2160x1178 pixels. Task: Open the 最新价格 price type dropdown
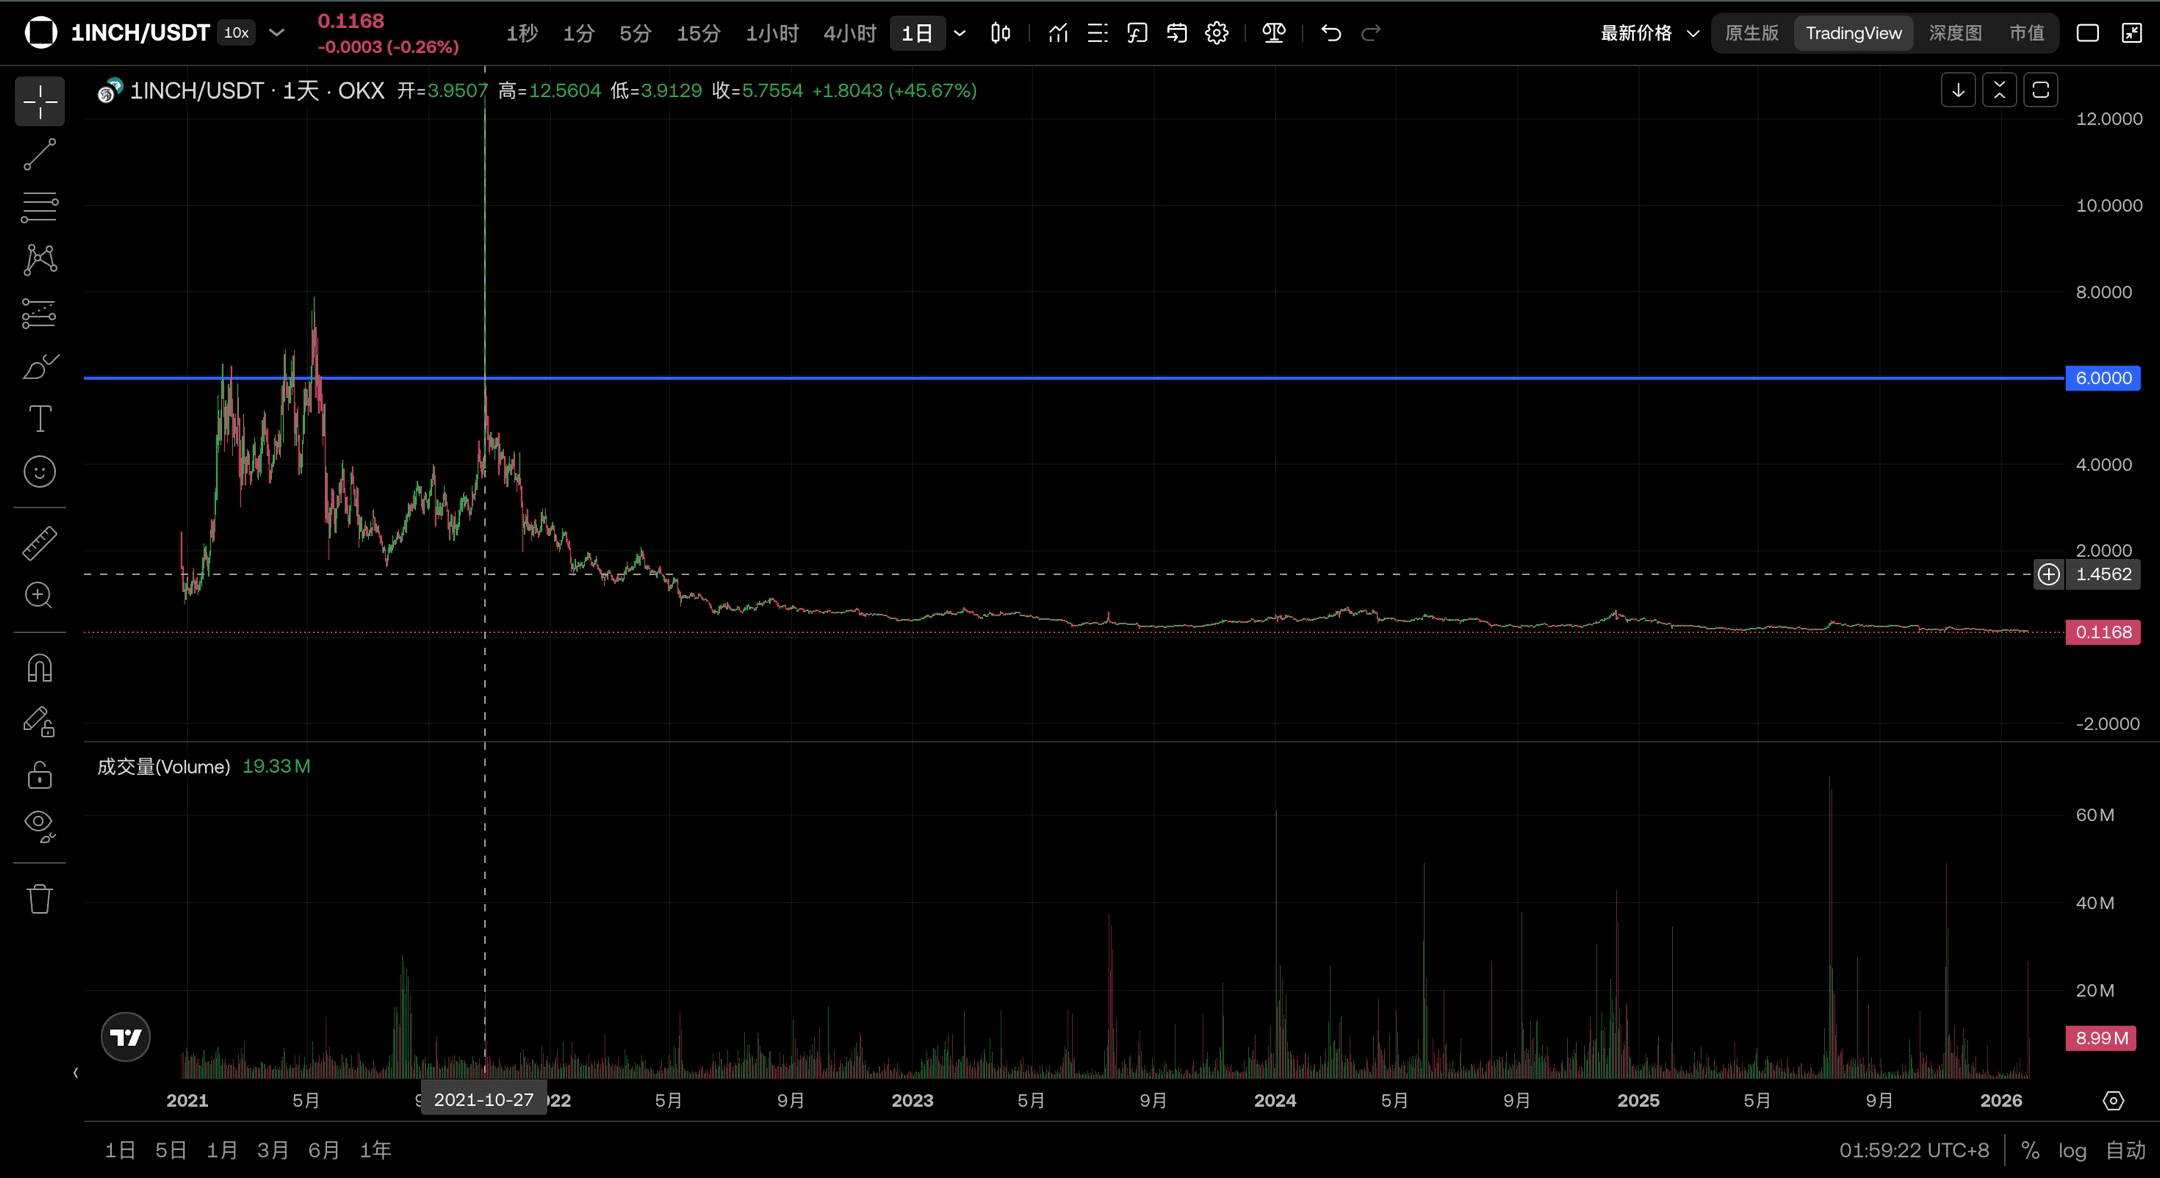(1650, 33)
